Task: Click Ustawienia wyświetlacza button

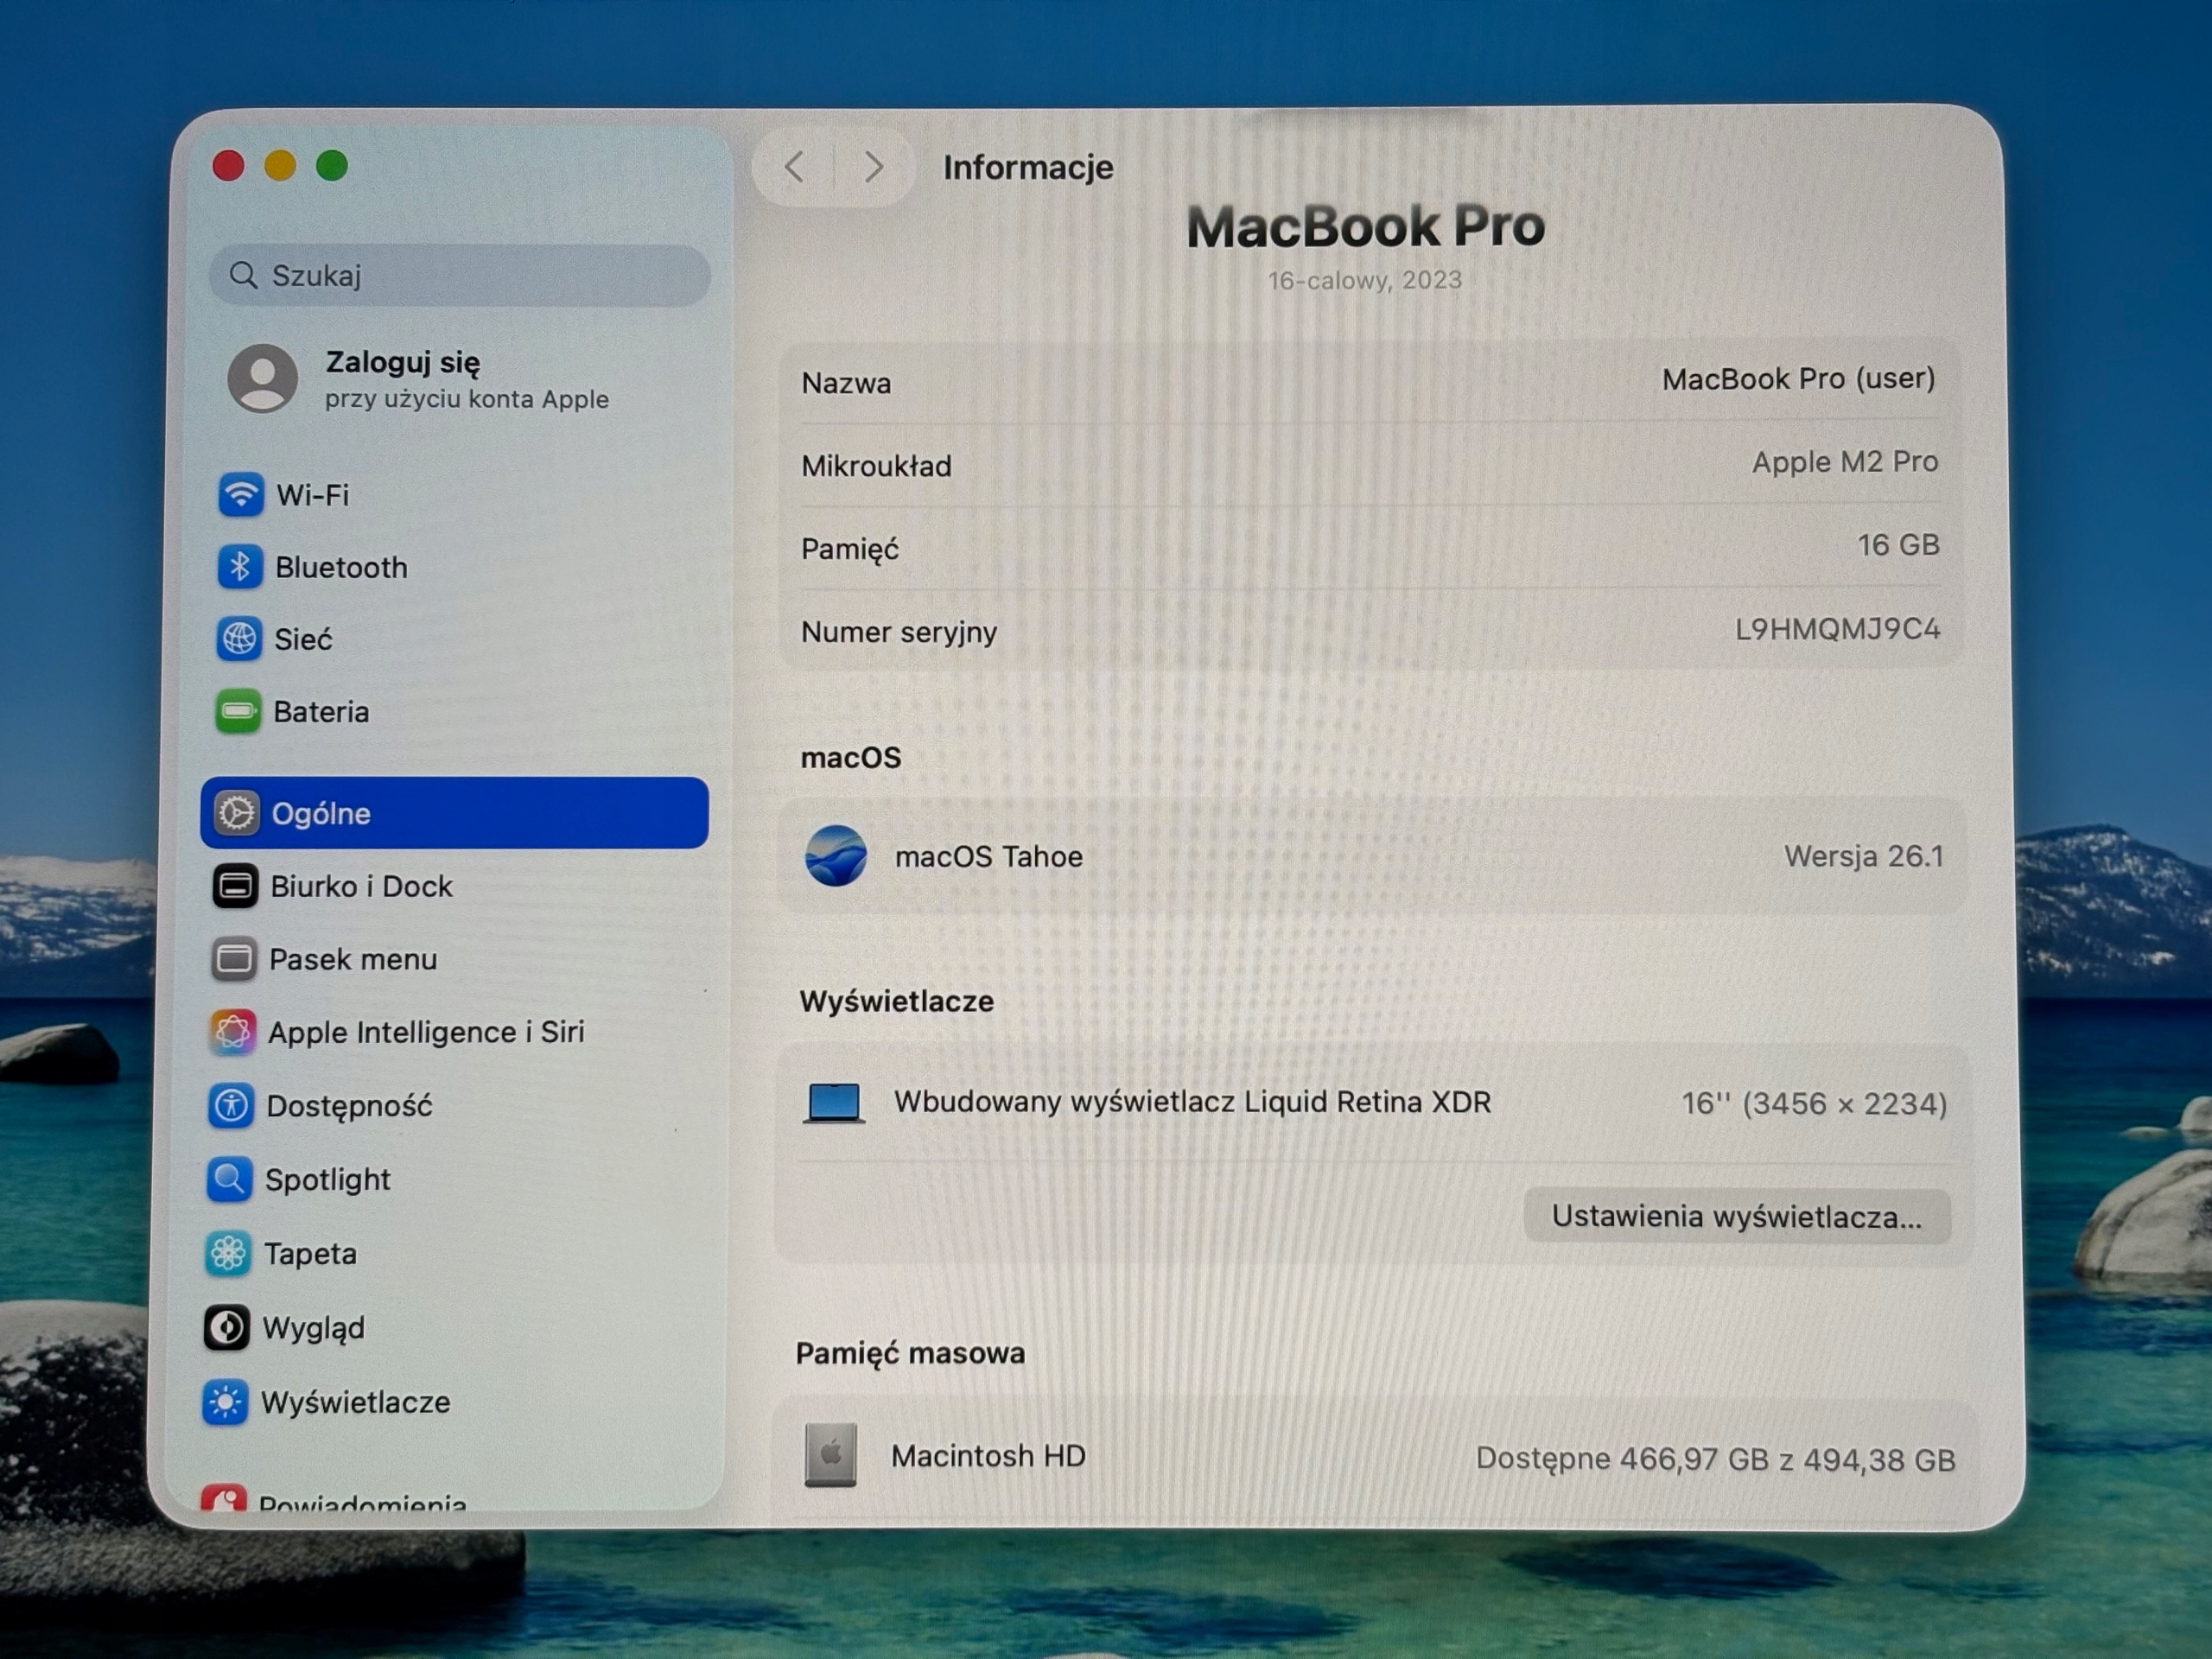Action: tap(1737, 1217)
